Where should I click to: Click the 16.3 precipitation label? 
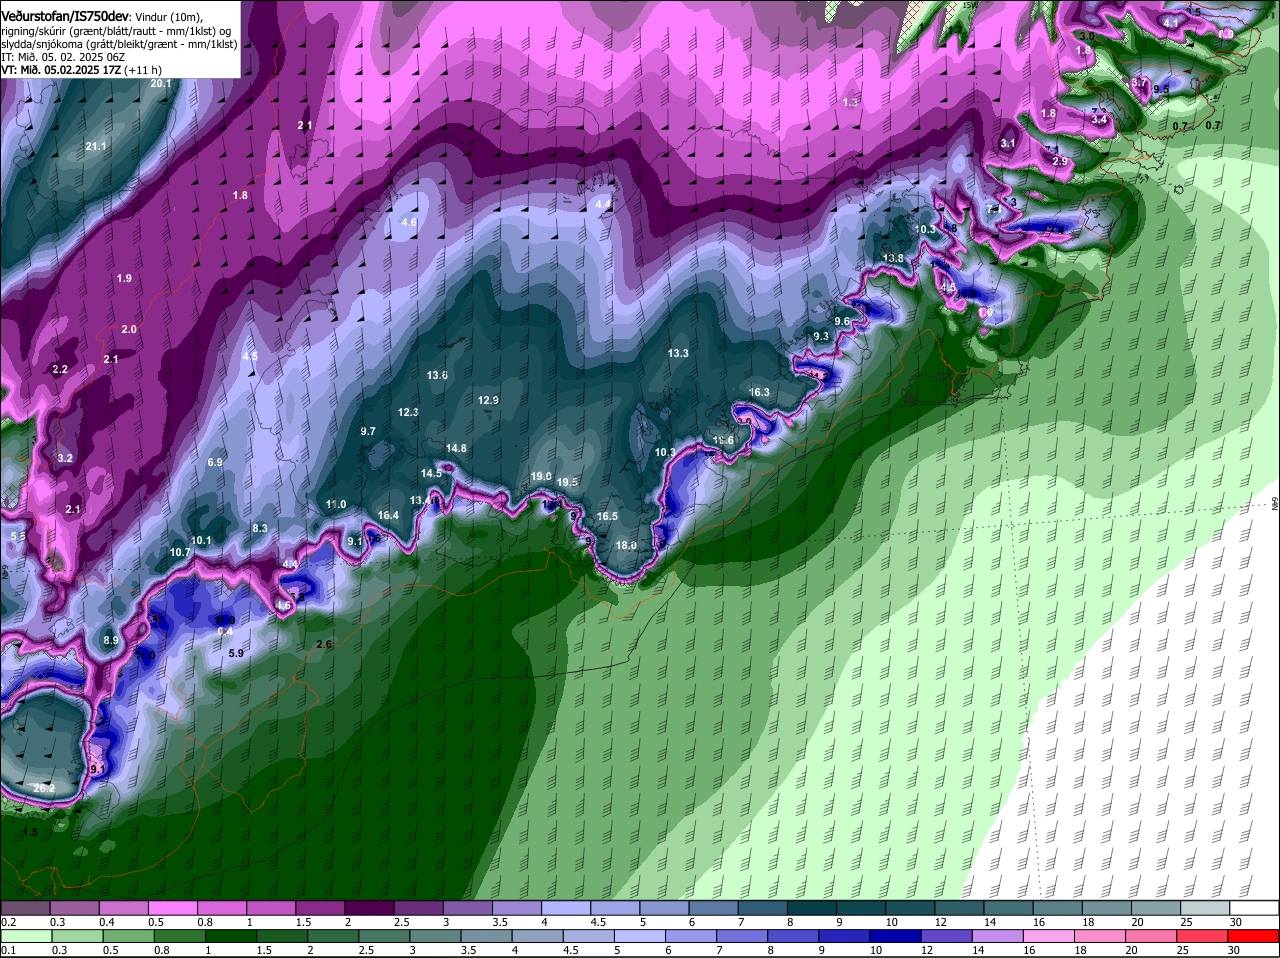759,392
